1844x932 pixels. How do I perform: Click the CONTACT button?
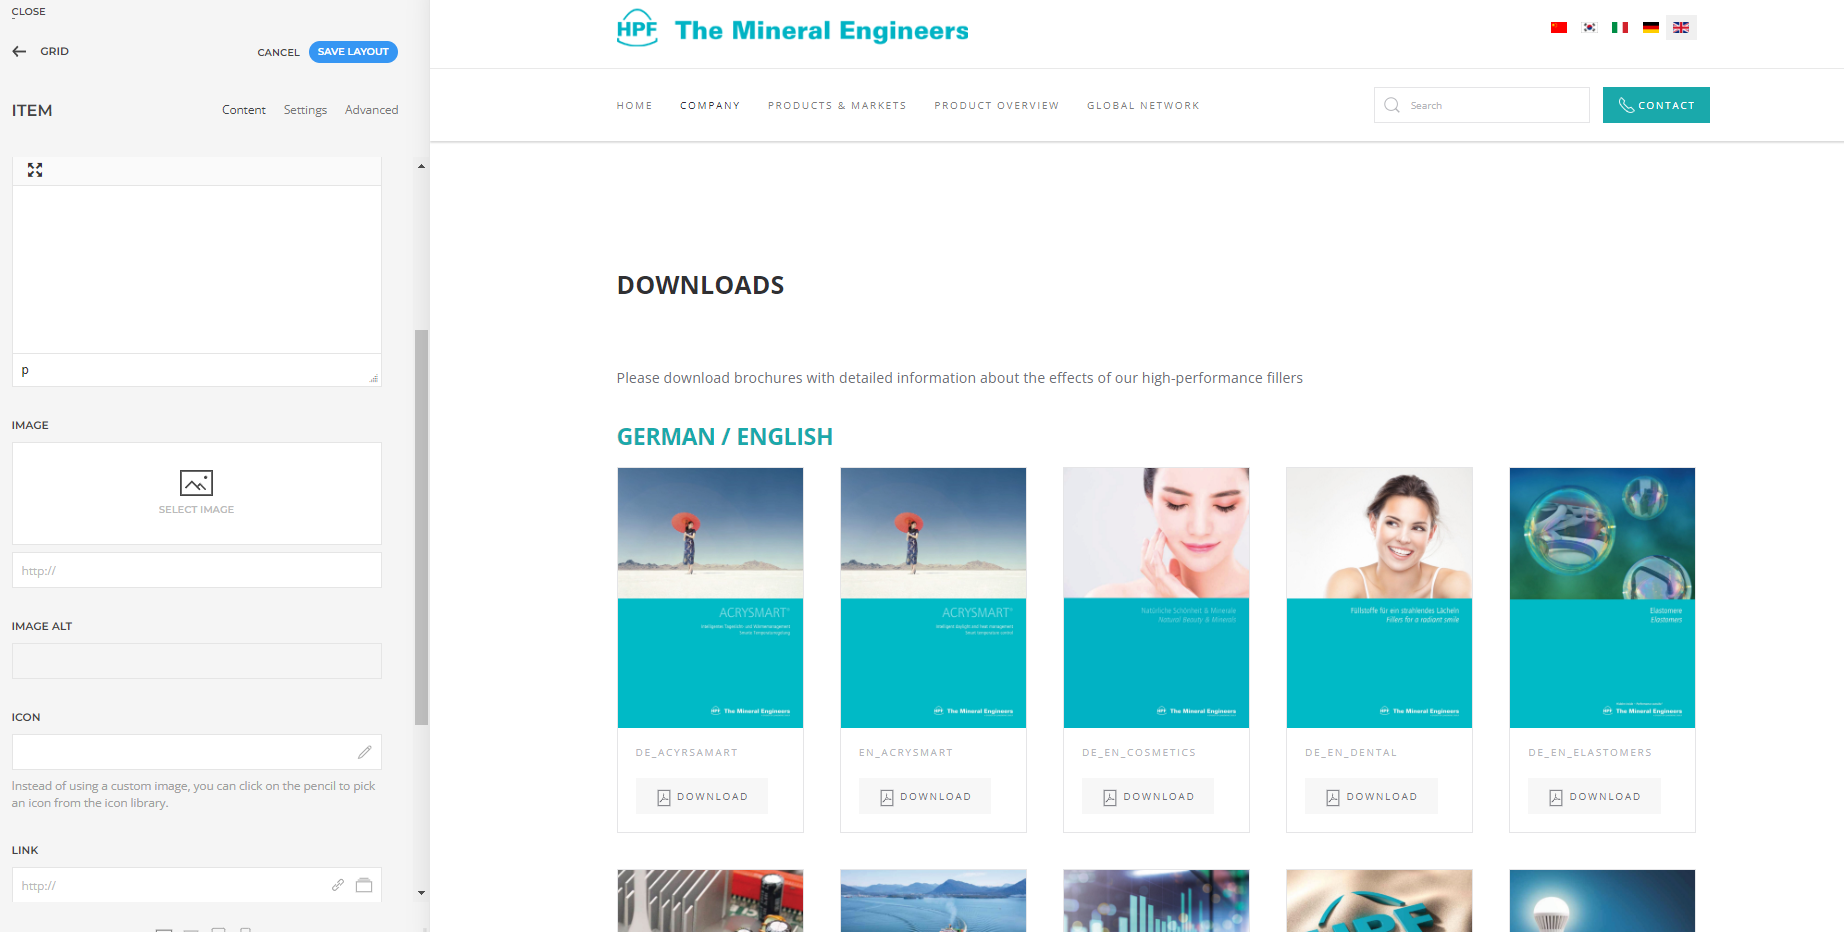[x=1656, y=105]
